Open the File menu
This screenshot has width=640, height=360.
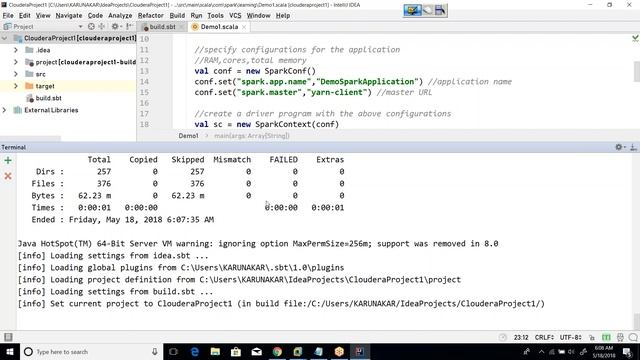pyautogui.click(x=8, y=16)
